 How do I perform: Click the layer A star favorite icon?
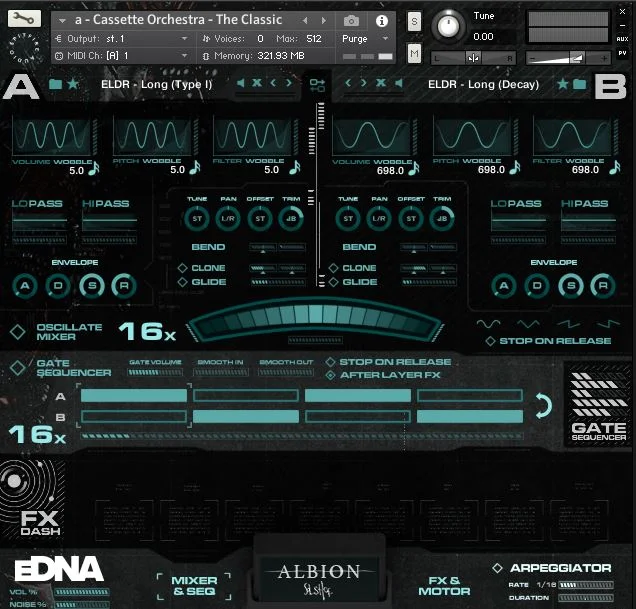[73, 84]
